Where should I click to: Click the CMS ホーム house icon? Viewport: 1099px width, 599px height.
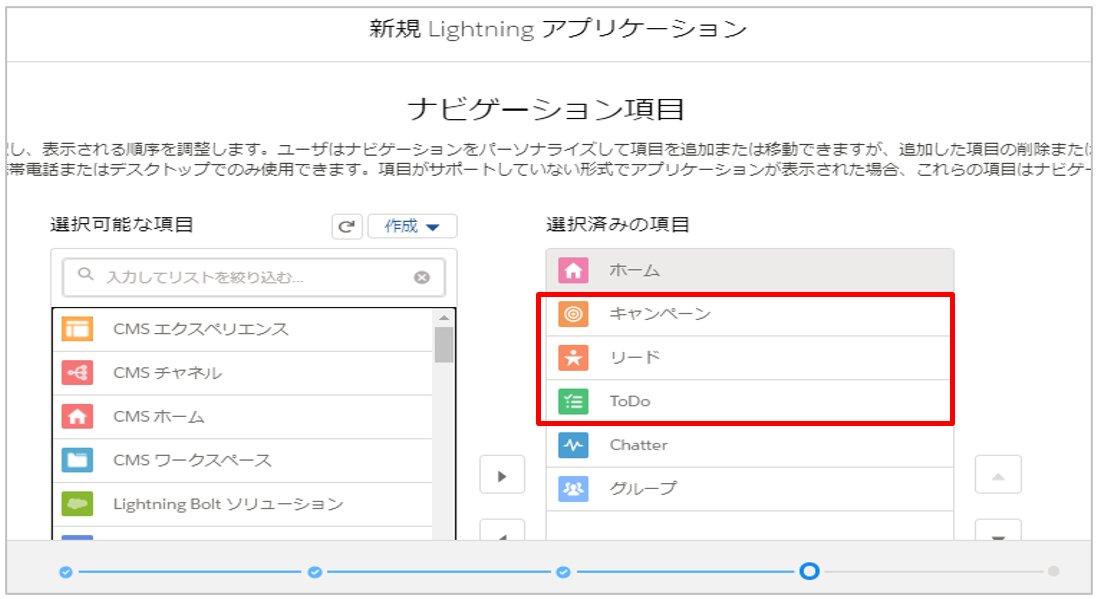pos(77,416)
